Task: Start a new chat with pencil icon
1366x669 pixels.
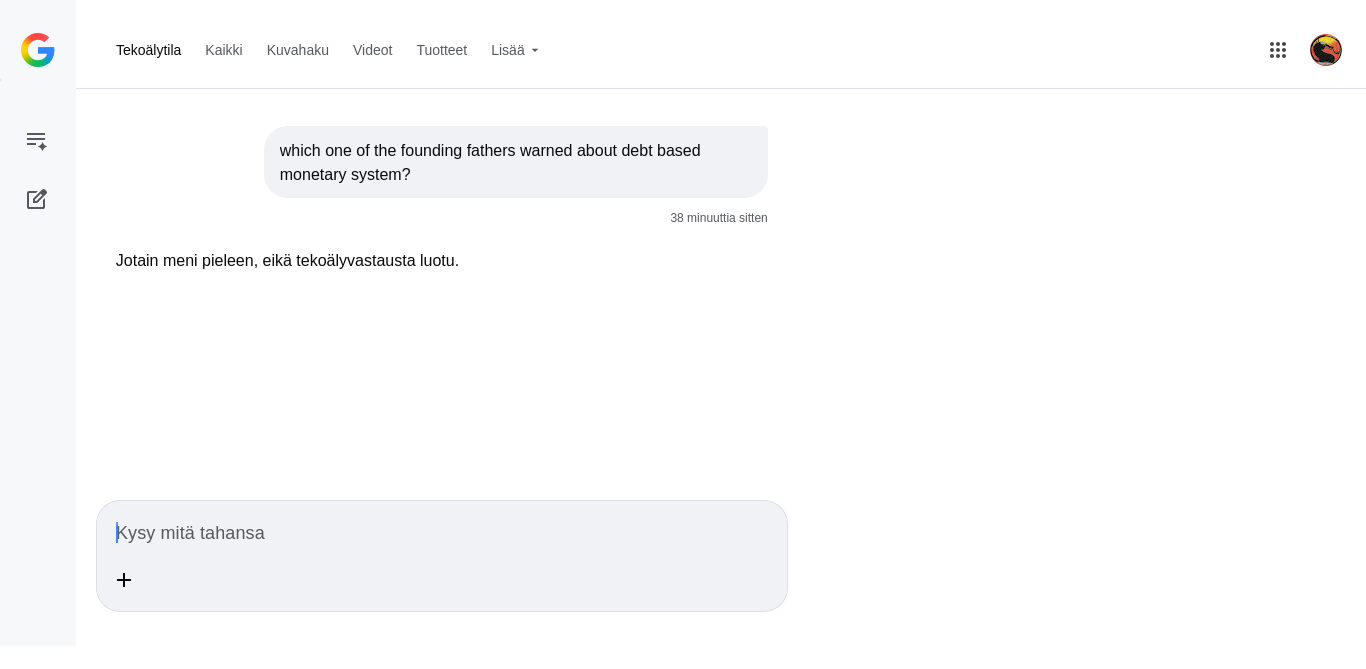Action: pos(37,199)
